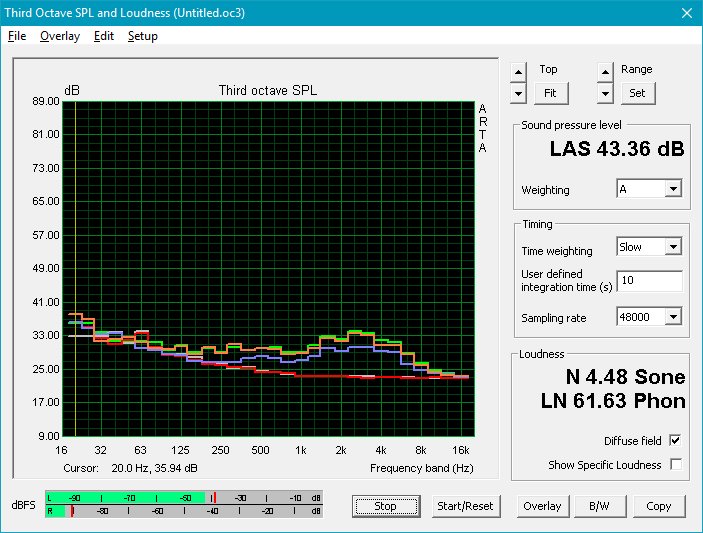The width and height of the screenshot is (703, 533).
Task: Close the Third Octave SPL window
Action: coord(686,13)
